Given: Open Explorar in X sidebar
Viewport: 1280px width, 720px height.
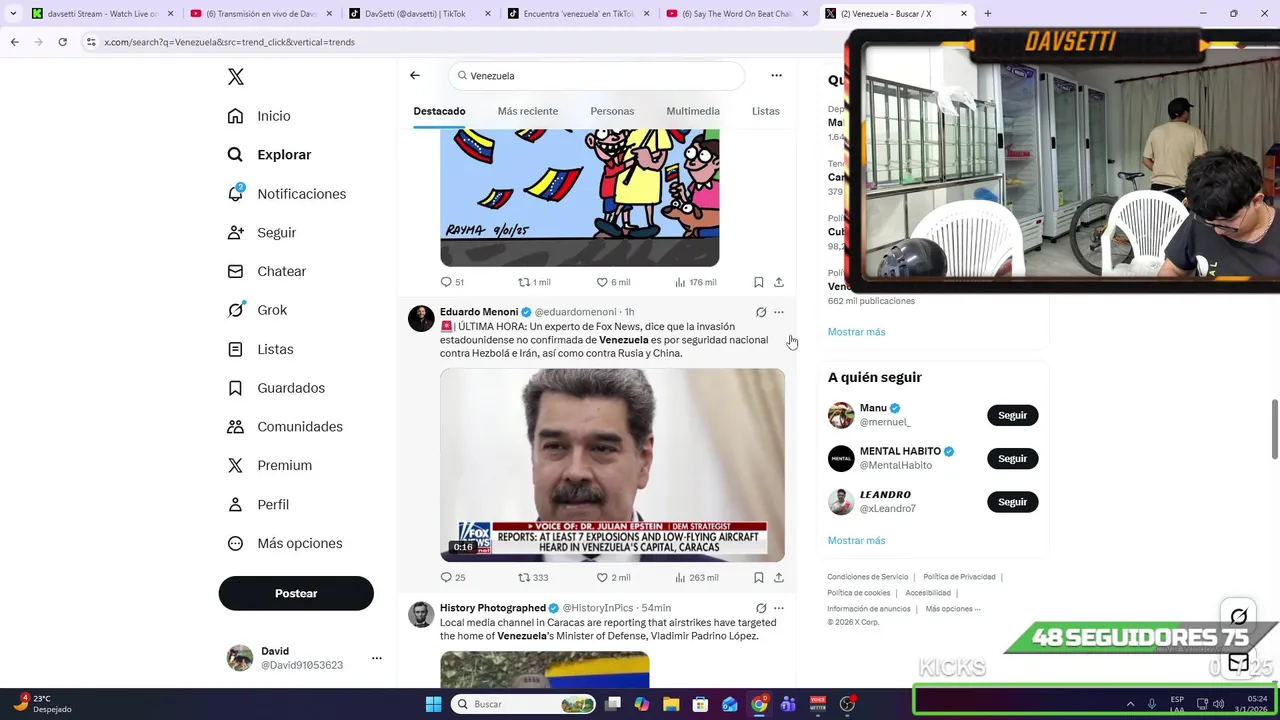Looking at the screenshot, I should (x=269, y=155).
